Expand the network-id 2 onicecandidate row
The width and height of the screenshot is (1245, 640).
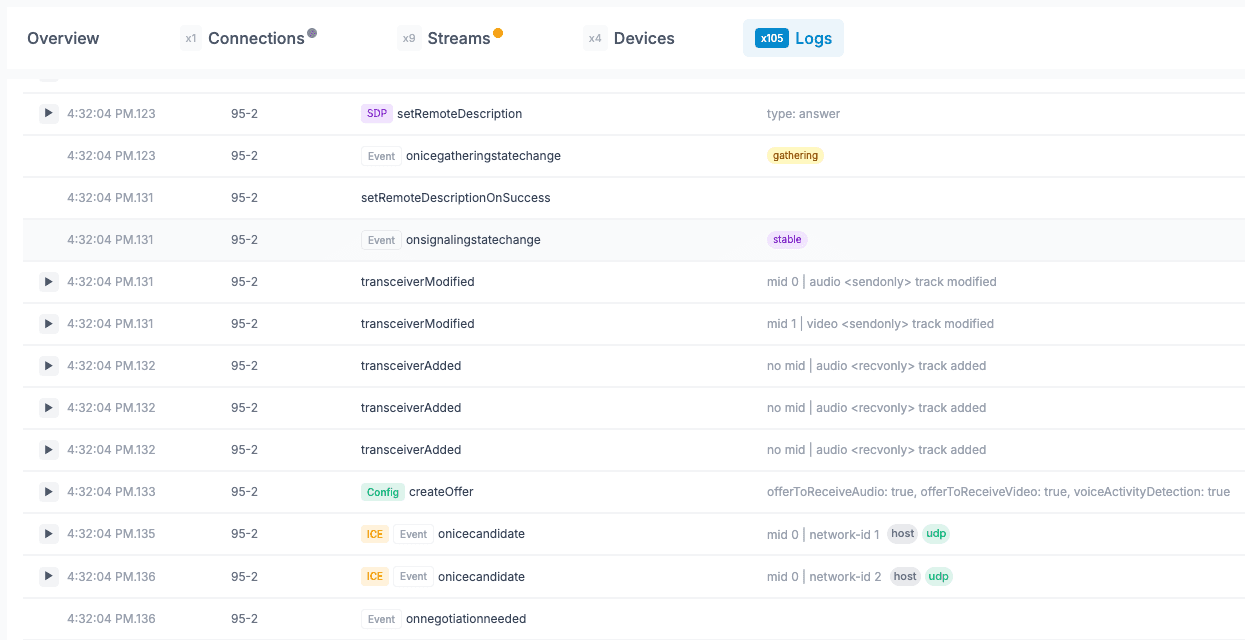[49, 576]
